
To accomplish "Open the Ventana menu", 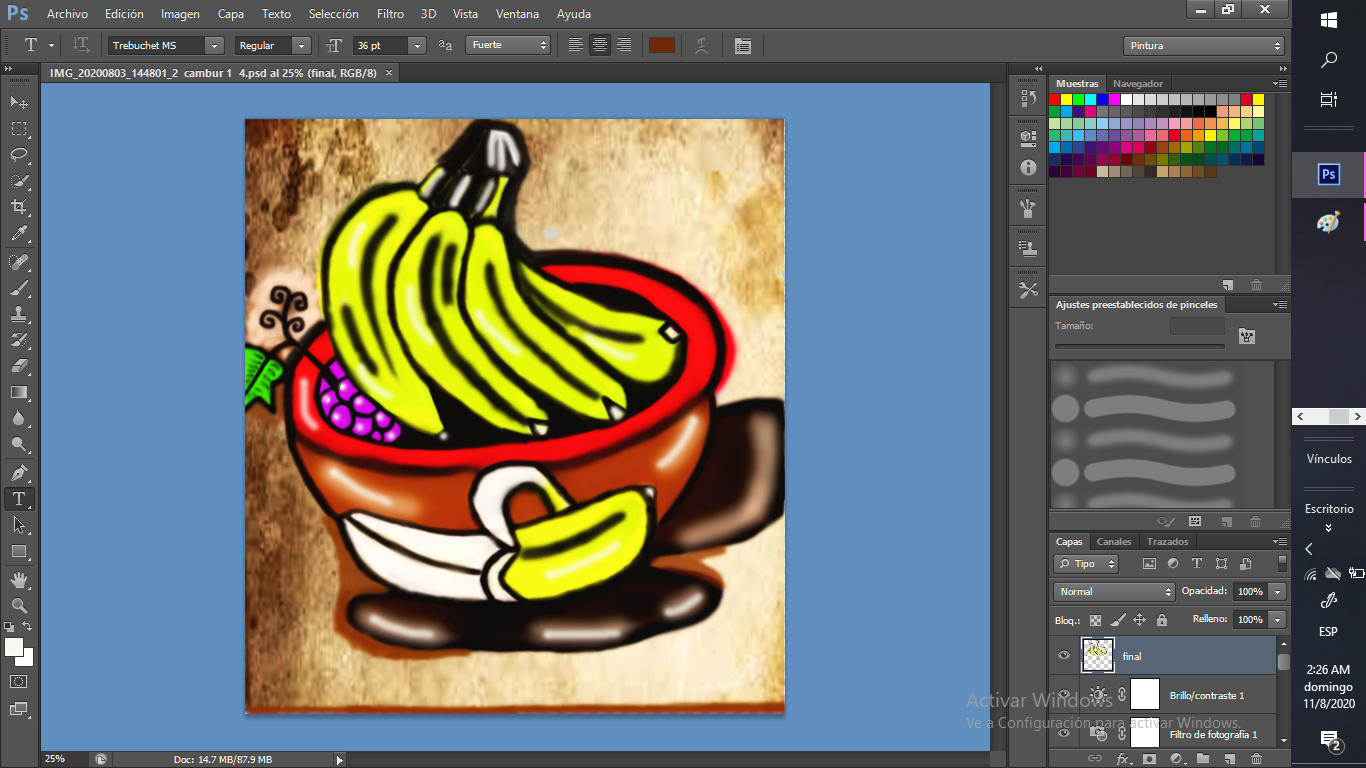I will (x=517, y=14).
